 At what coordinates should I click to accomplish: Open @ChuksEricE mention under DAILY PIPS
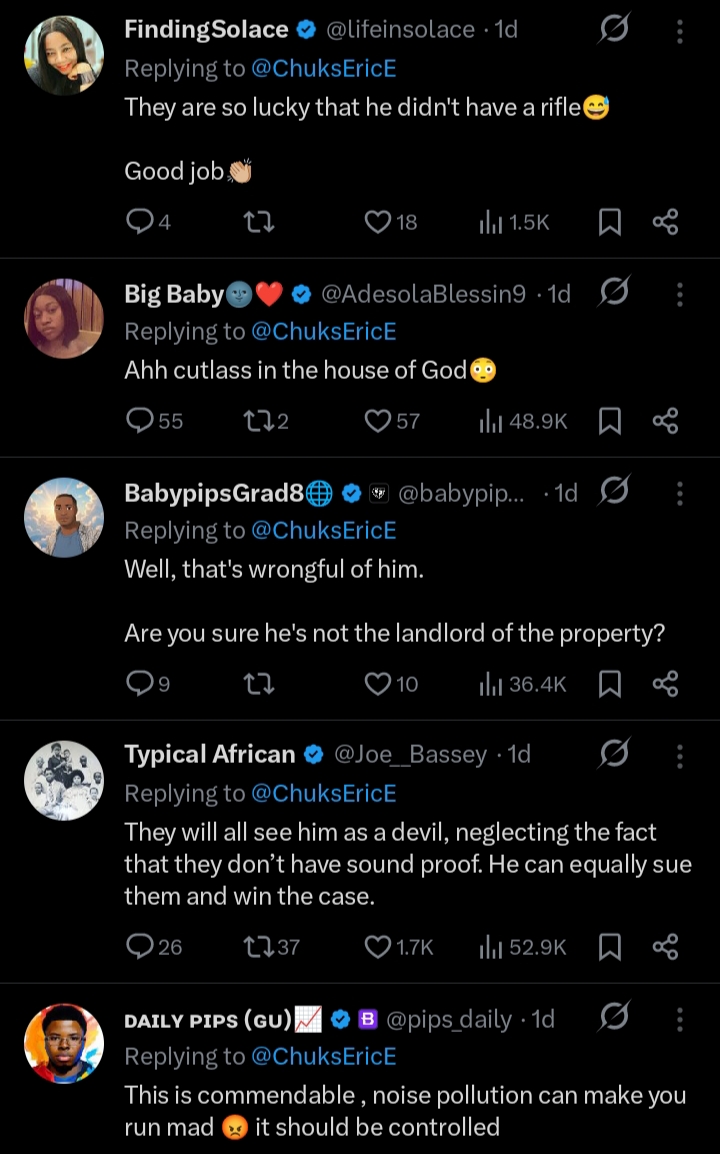click(x=324, y=1056)
